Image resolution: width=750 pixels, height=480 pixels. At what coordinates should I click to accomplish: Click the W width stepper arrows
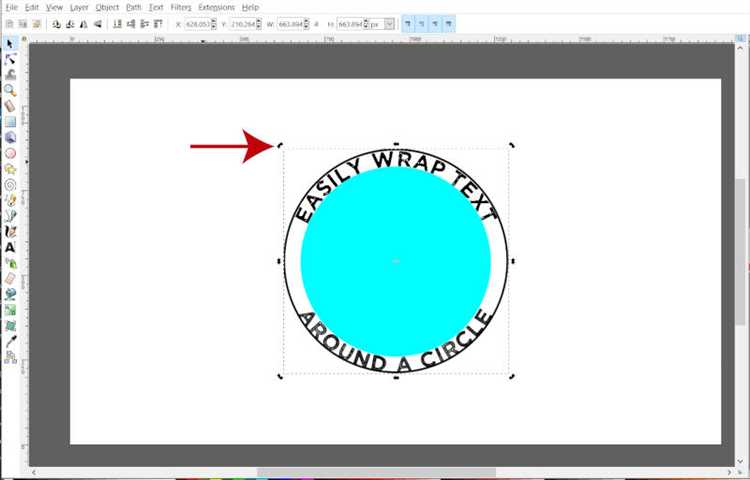306,24
